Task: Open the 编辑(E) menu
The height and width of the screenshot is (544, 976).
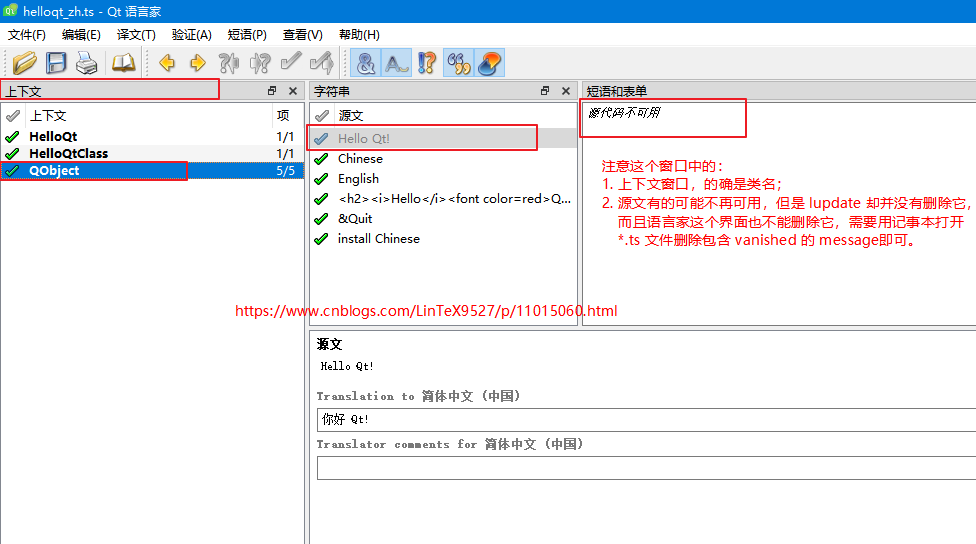Action: [x=81, y=35]
